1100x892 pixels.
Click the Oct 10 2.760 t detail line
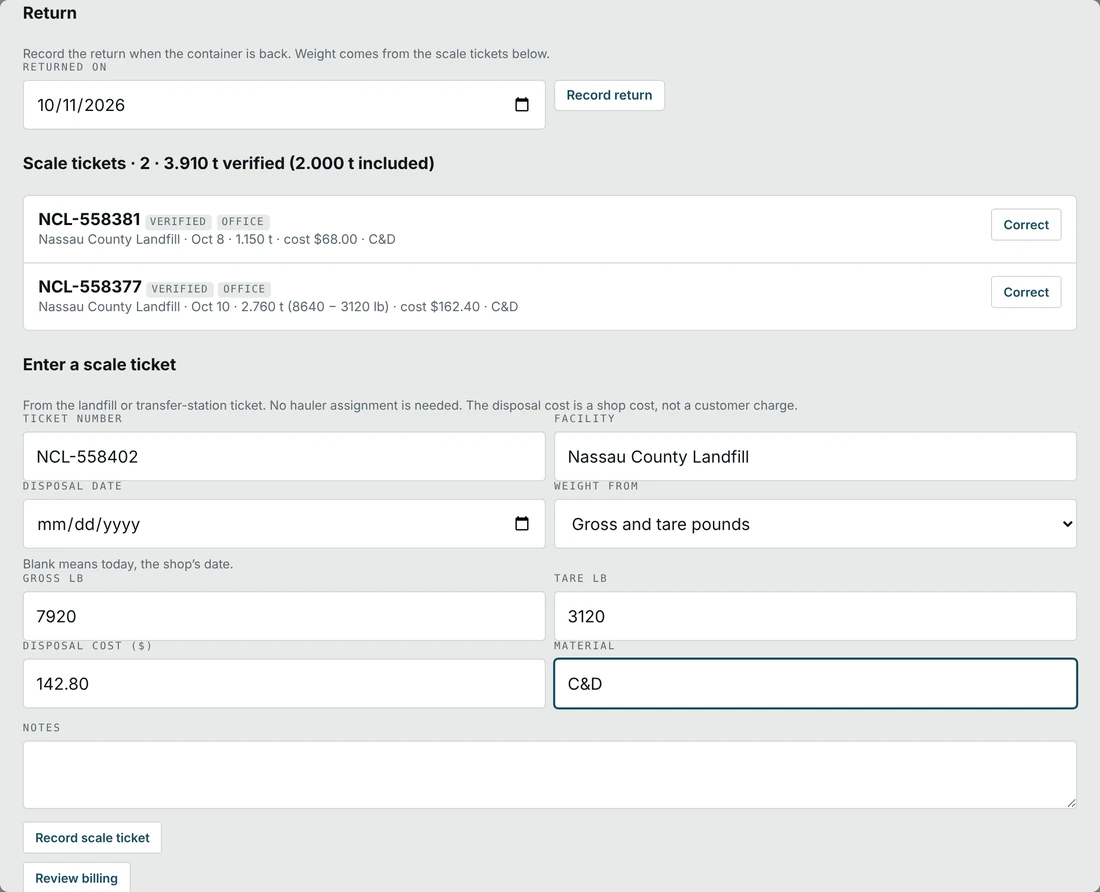(x=279, y=306)
